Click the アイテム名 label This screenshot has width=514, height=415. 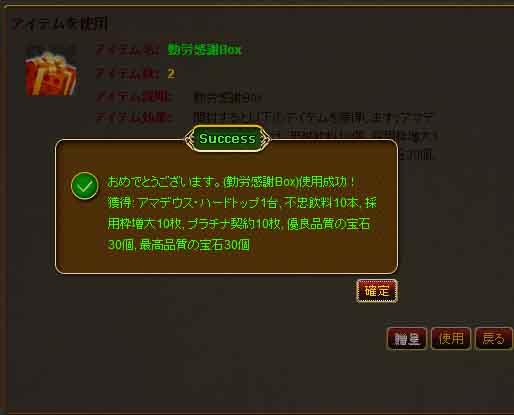[x=128, y=50]
